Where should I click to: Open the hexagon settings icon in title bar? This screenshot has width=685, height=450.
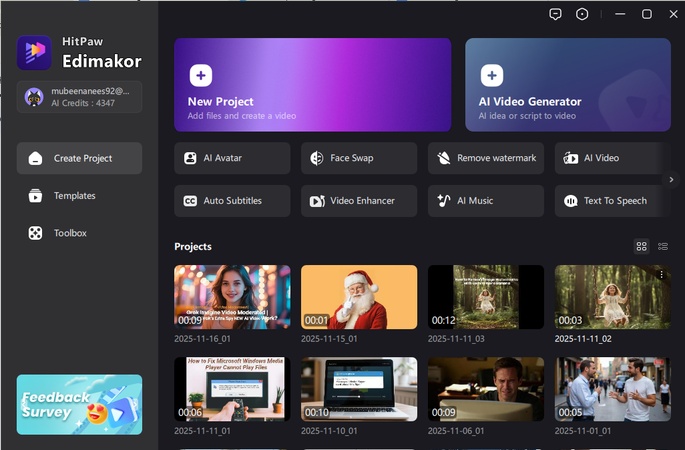pyautogui.click(x=583, y=14)
